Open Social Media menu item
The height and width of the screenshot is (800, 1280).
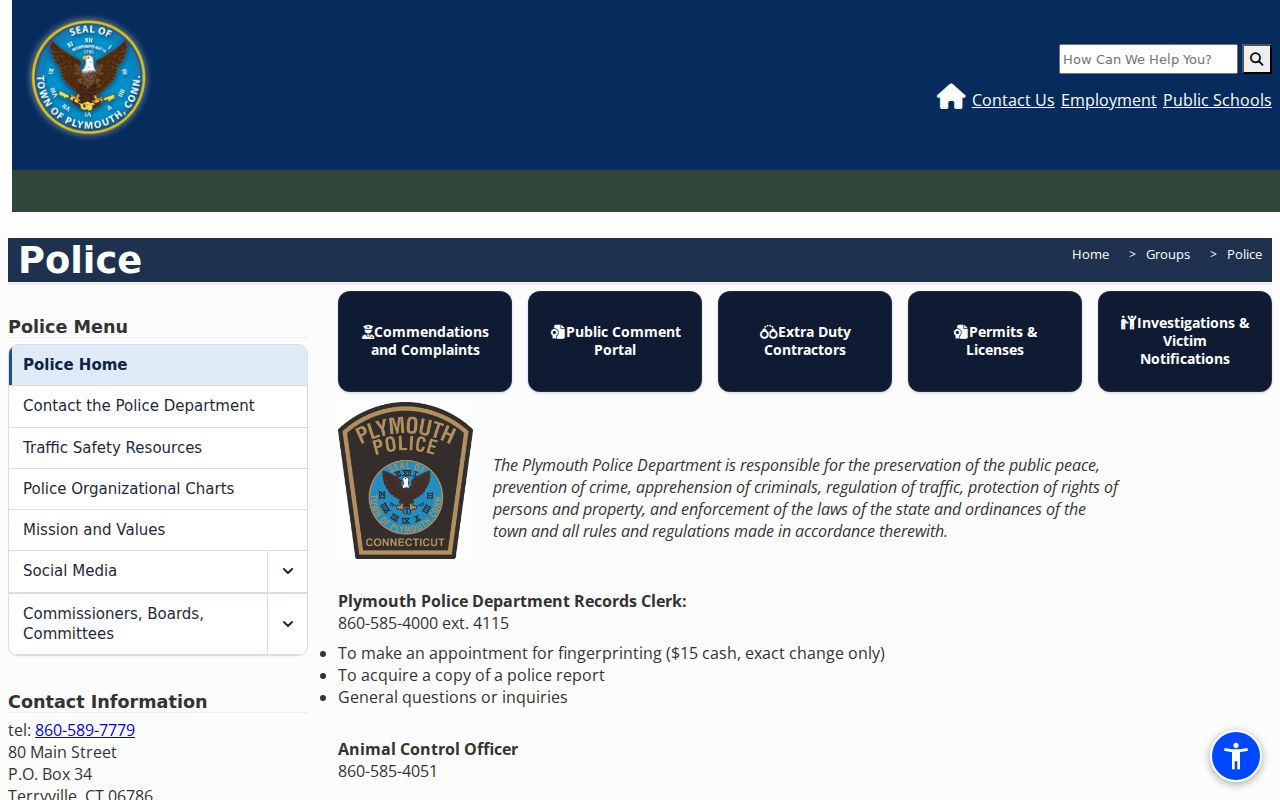138,571
